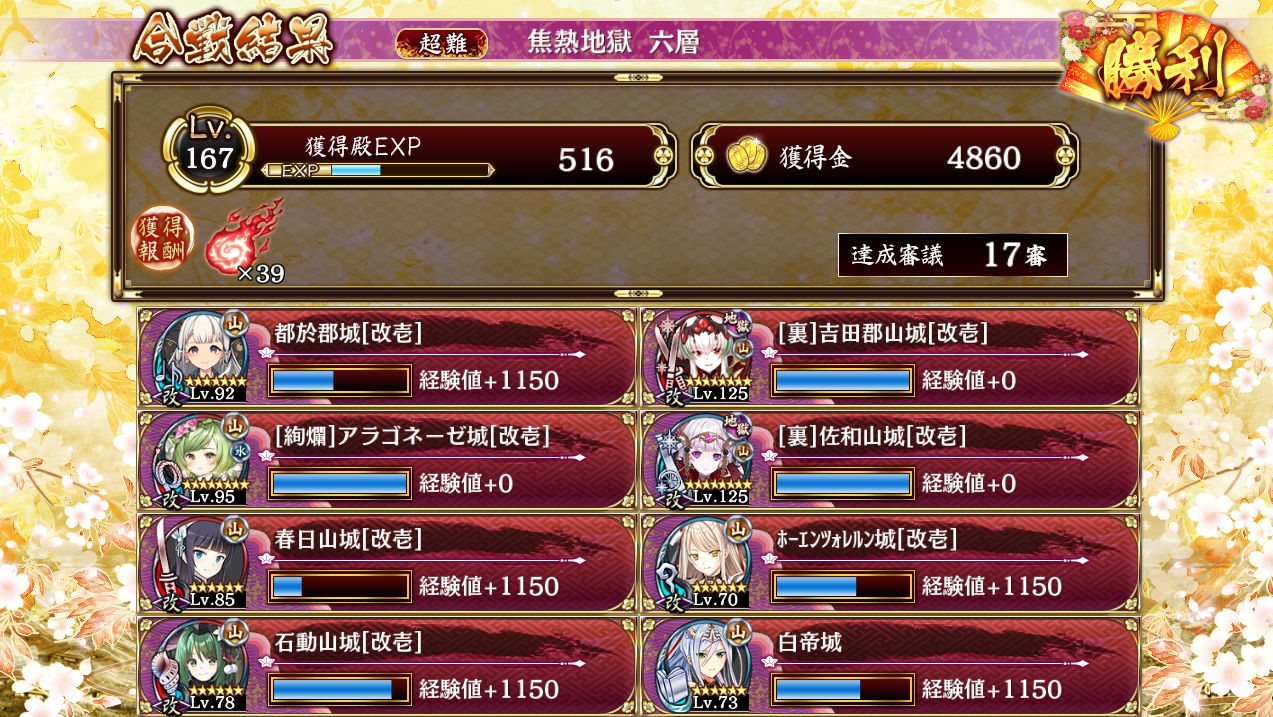Select [裏]吉田郡山城 character portrait
The image size is (1273, 717).
tap(704, 358)
